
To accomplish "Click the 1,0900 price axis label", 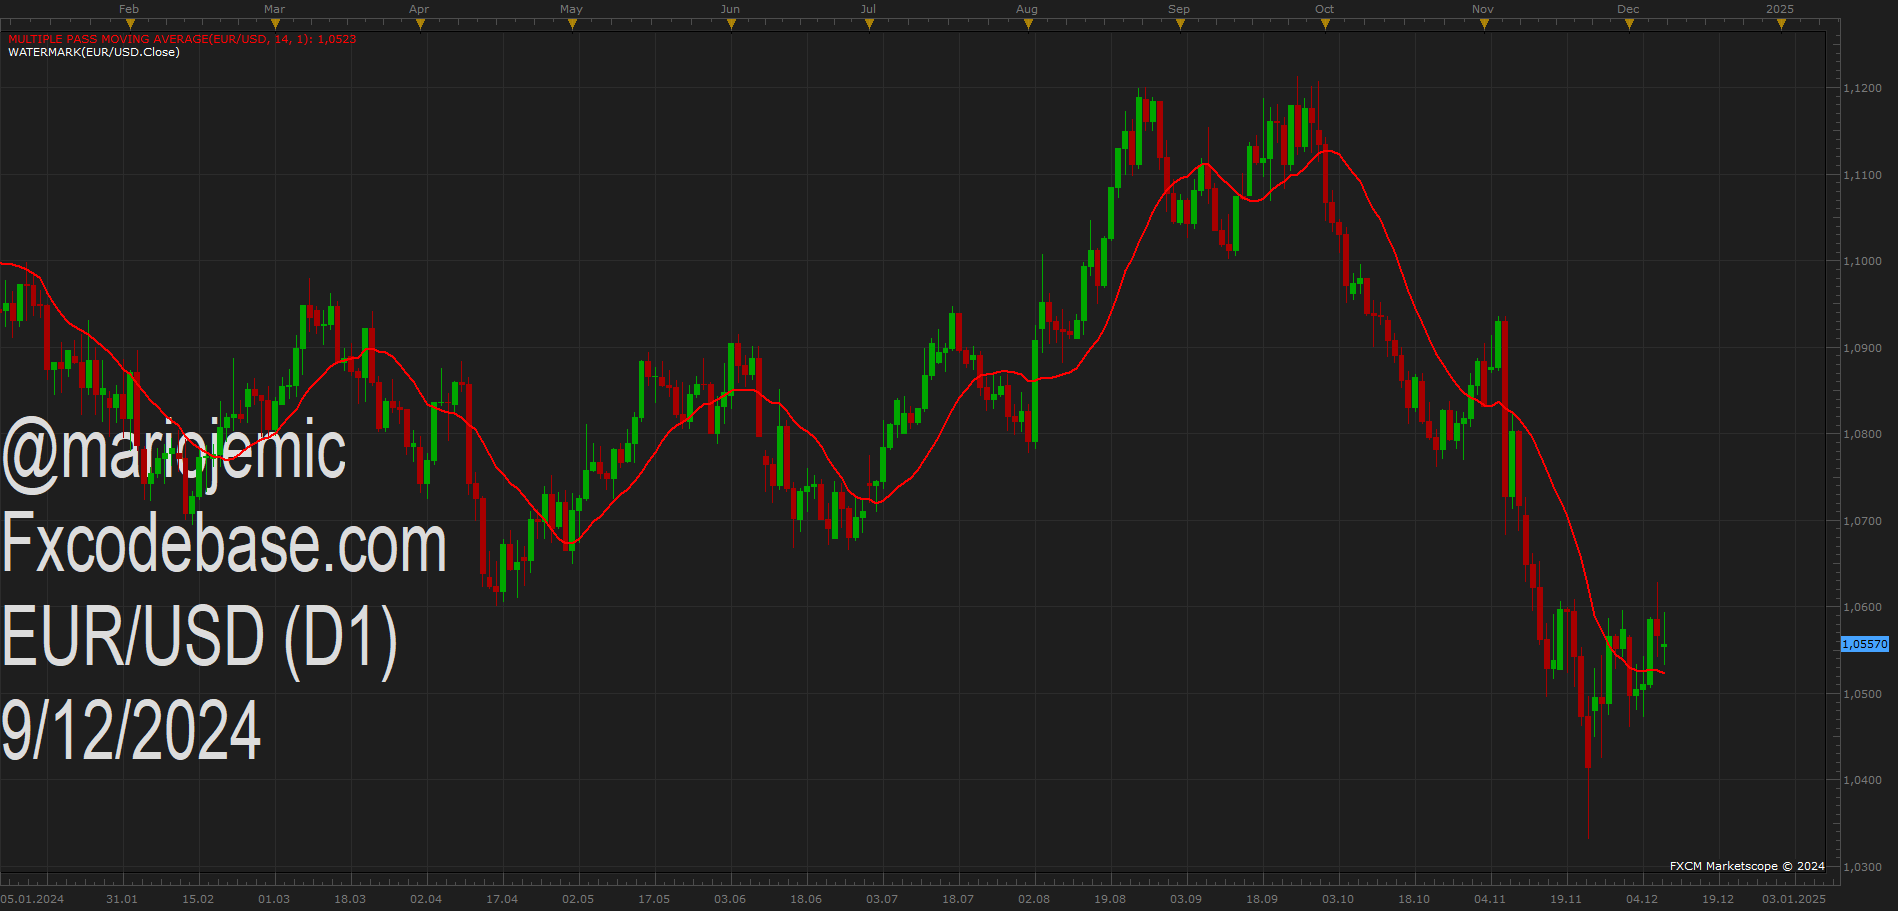I will [1862, 348].
